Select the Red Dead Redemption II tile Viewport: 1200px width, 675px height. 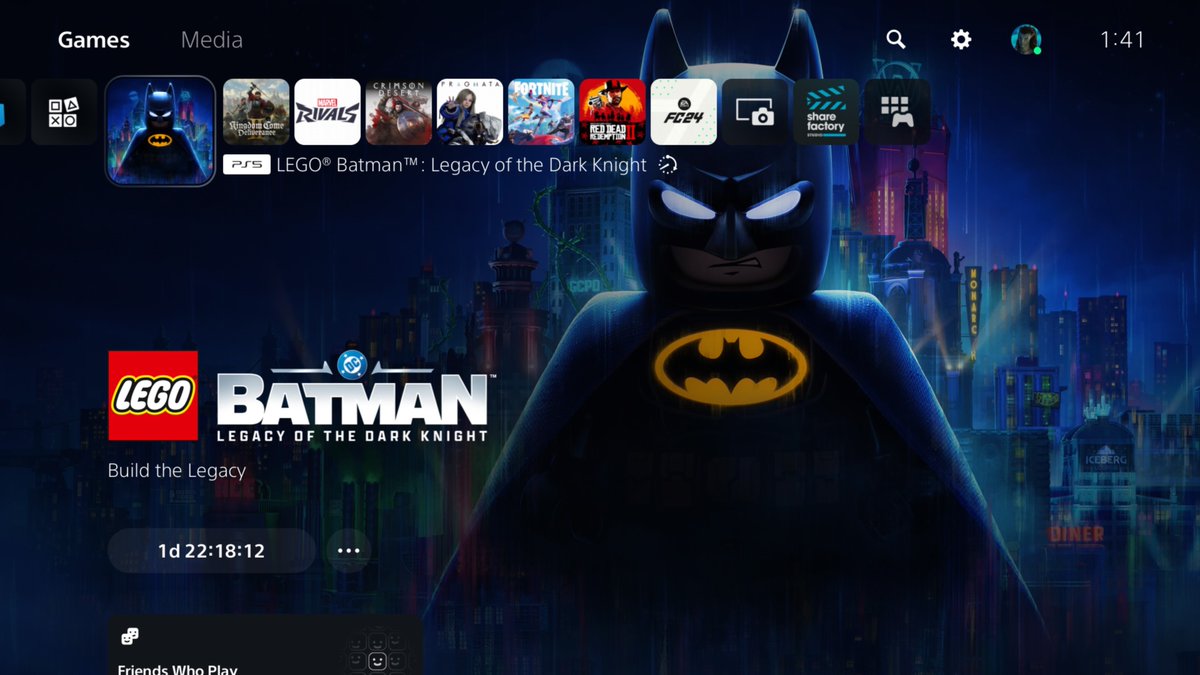point(613,112)
